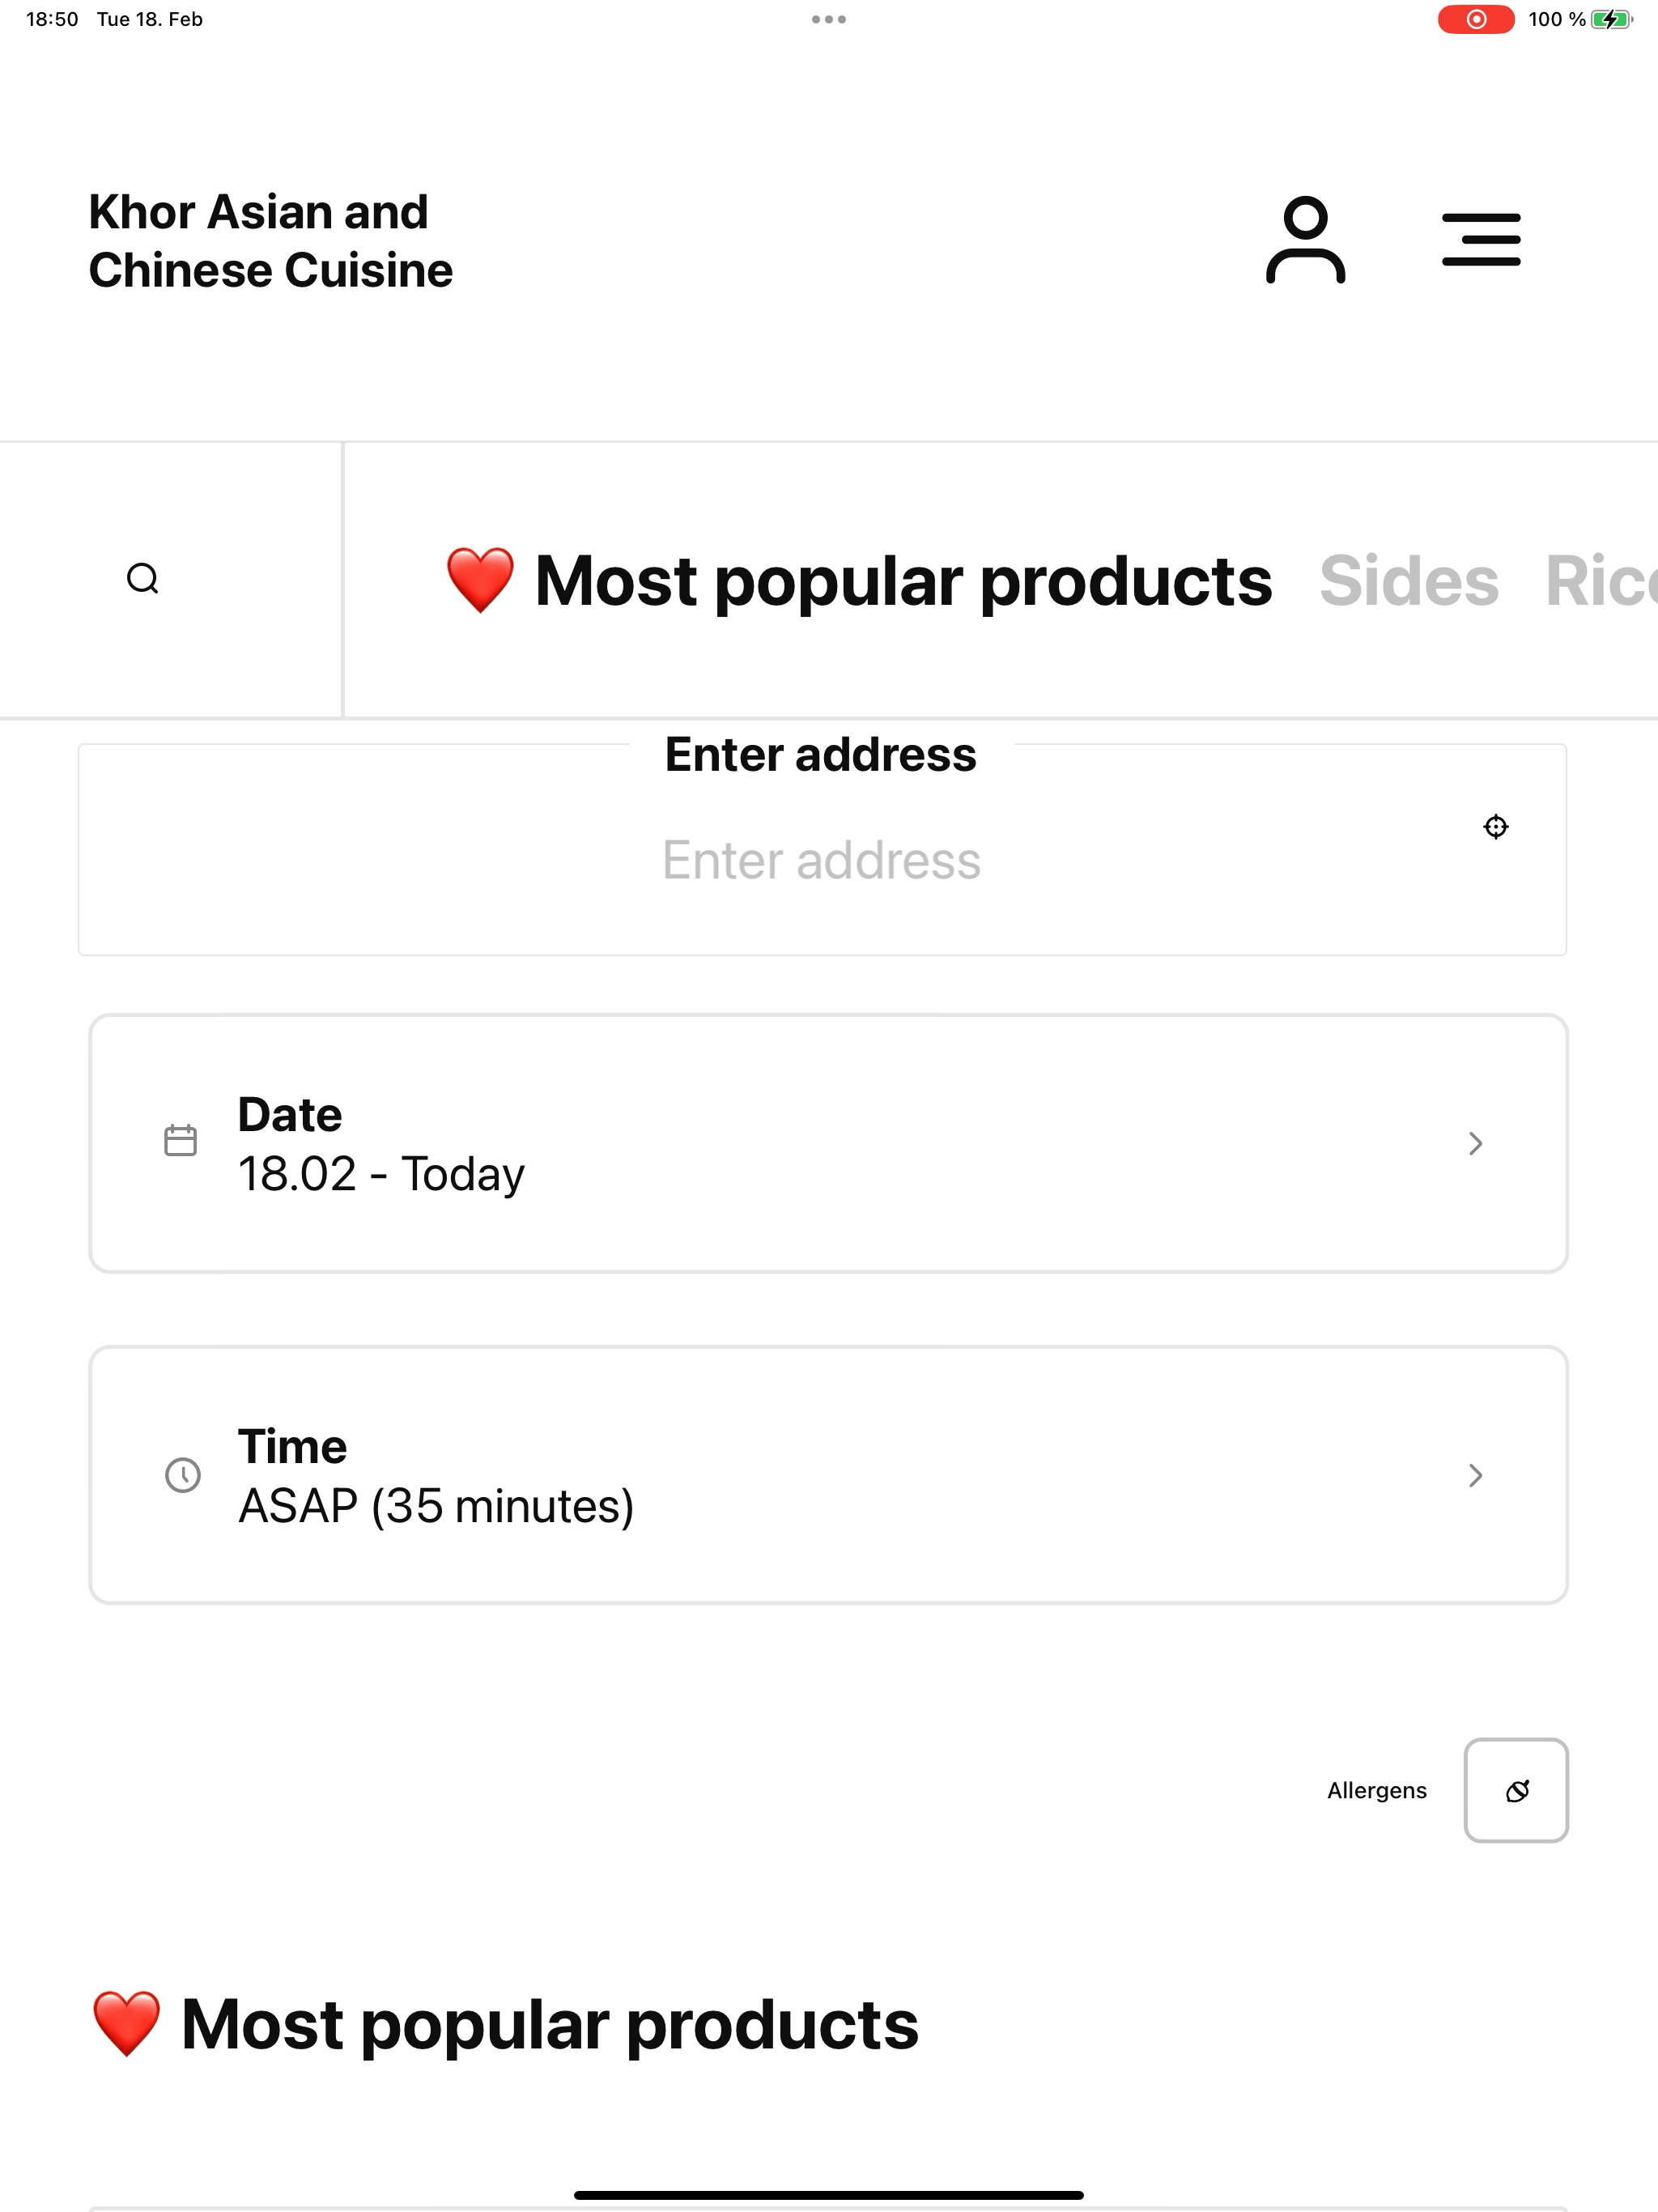Image resolution: width=1658 pixels, height=2212 pixels.
Task: Expand the Date chevron arrow
Action: [x=1475, y=1143]
